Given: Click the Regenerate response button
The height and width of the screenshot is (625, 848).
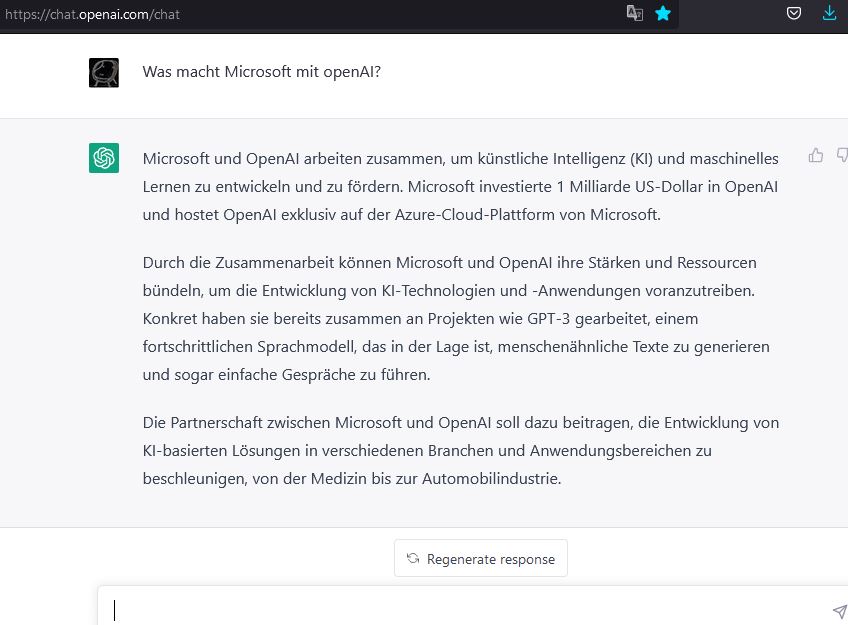Looking at the screenshot, I should tap(480, 559).
